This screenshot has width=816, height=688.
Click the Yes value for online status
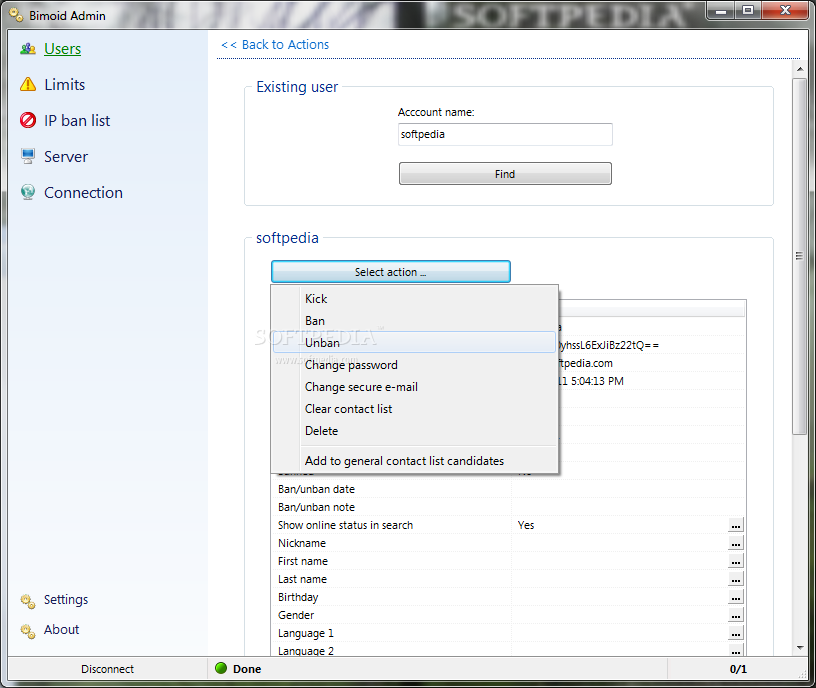(x=526, y=525)
